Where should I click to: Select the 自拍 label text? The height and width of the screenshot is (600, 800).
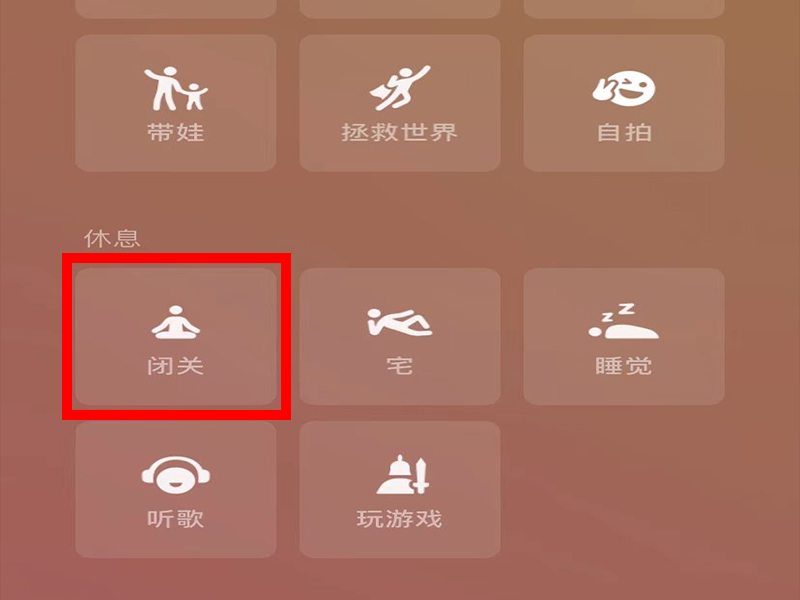coord(624,132)
